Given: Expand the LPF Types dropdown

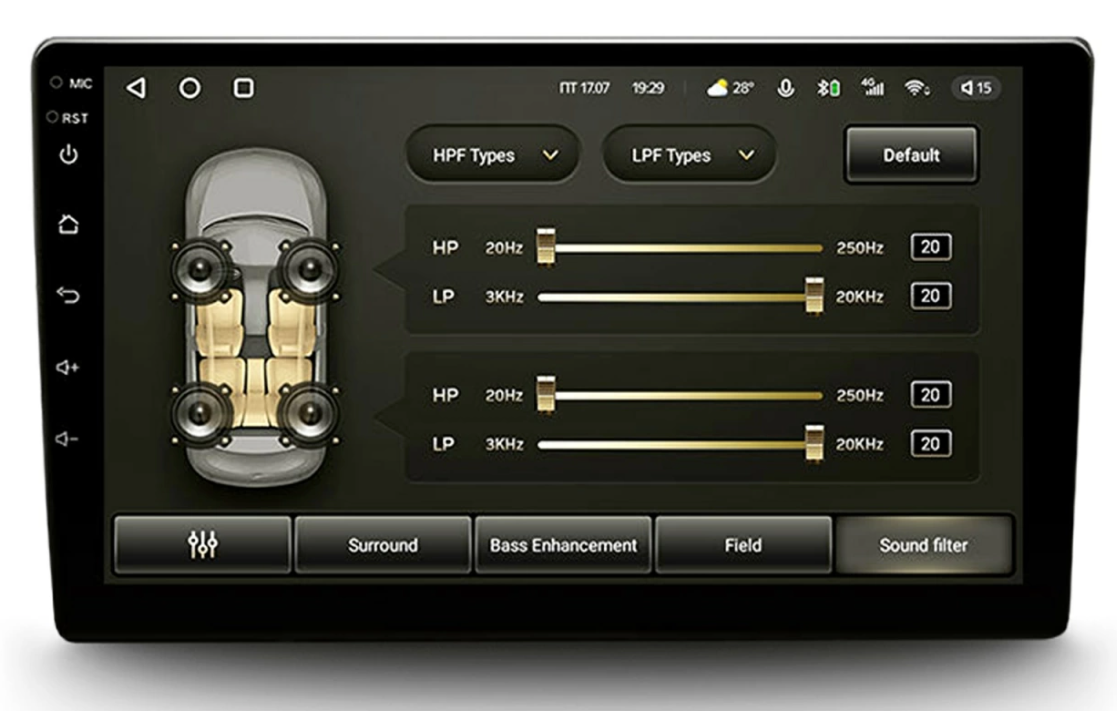Looking at the screenshot, I should pyautogui.click(x=689, y=155).
